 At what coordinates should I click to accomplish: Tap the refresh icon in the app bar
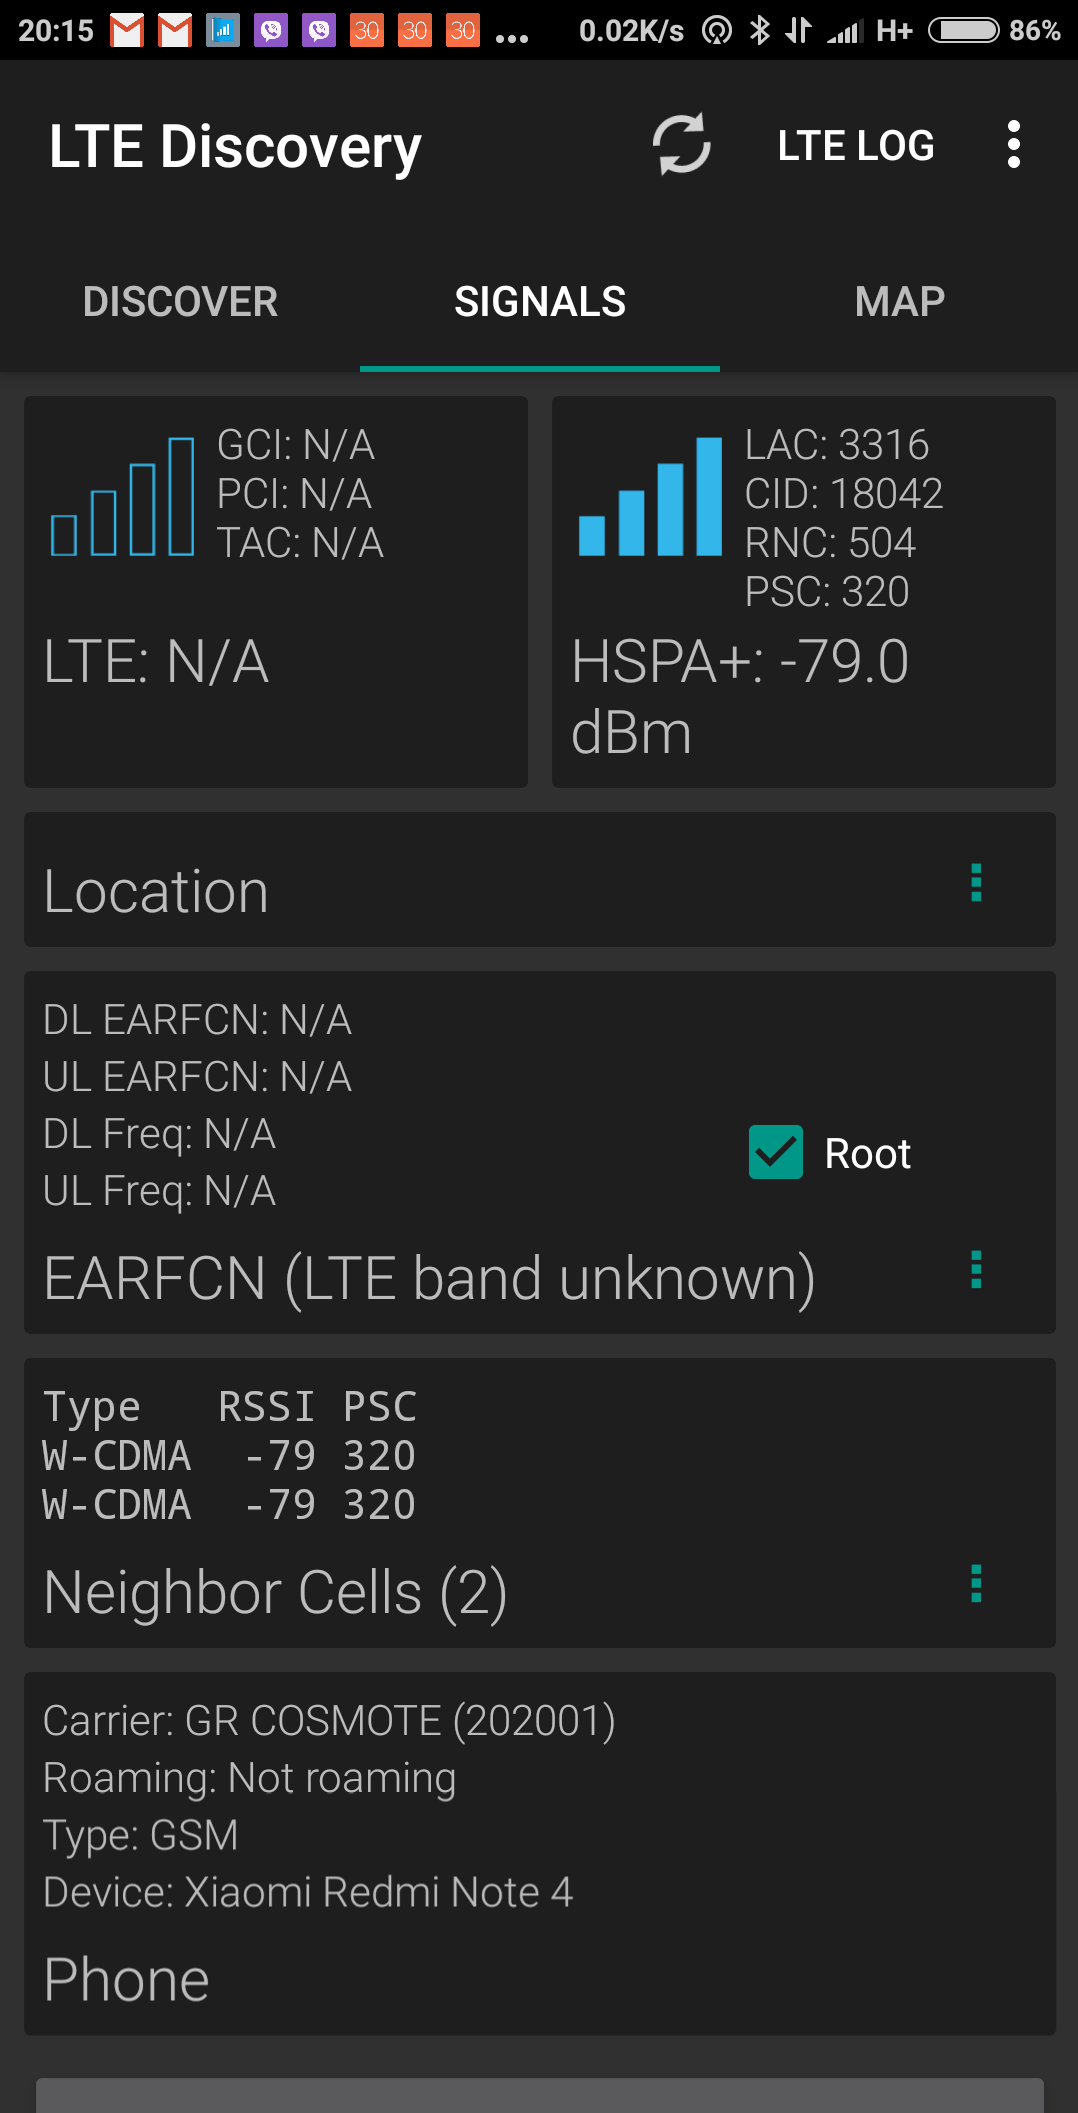pos(682,145)
